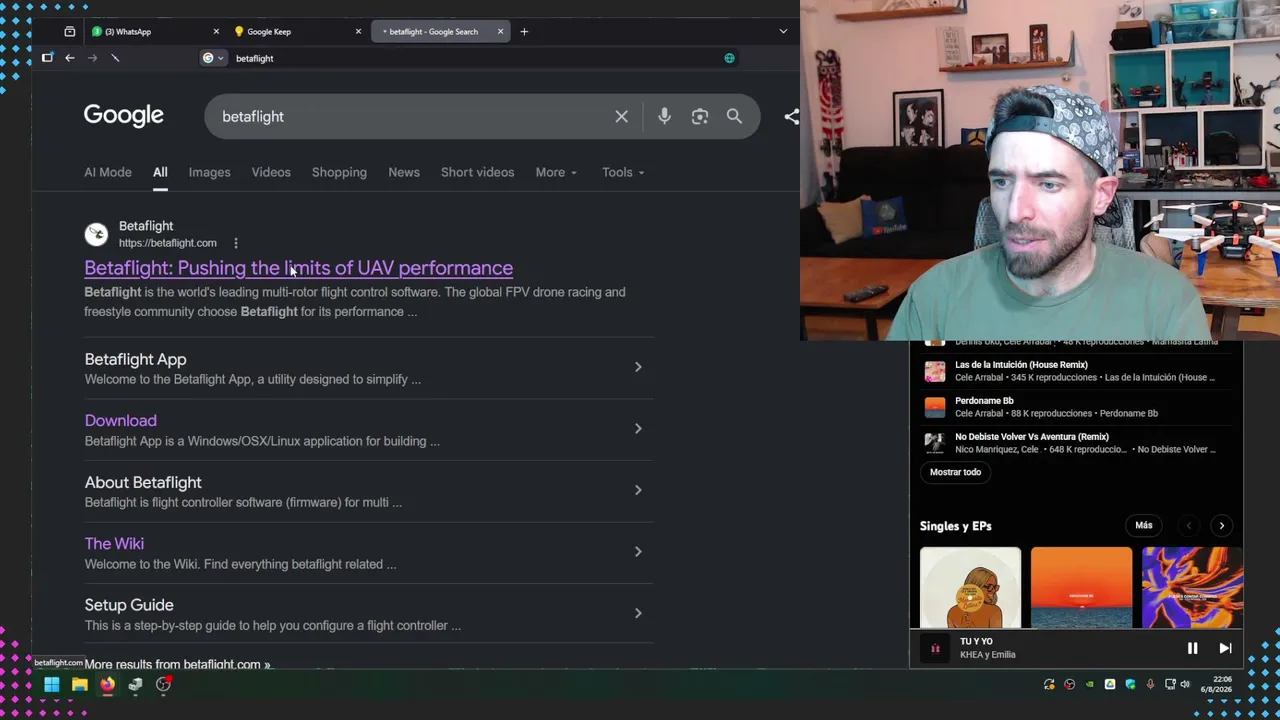Expand the About Betaflight row chevron
This screenshot has width=1280, height=720.
(x=638, y=490)
